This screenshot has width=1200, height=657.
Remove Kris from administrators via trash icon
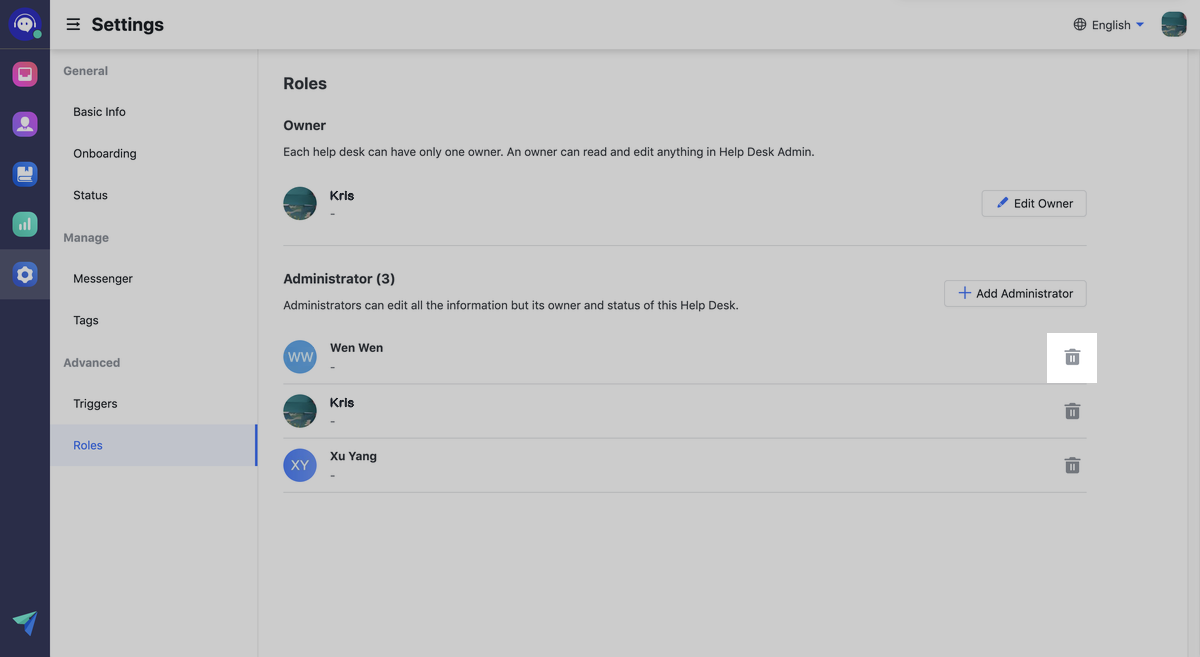point(1072,411)
